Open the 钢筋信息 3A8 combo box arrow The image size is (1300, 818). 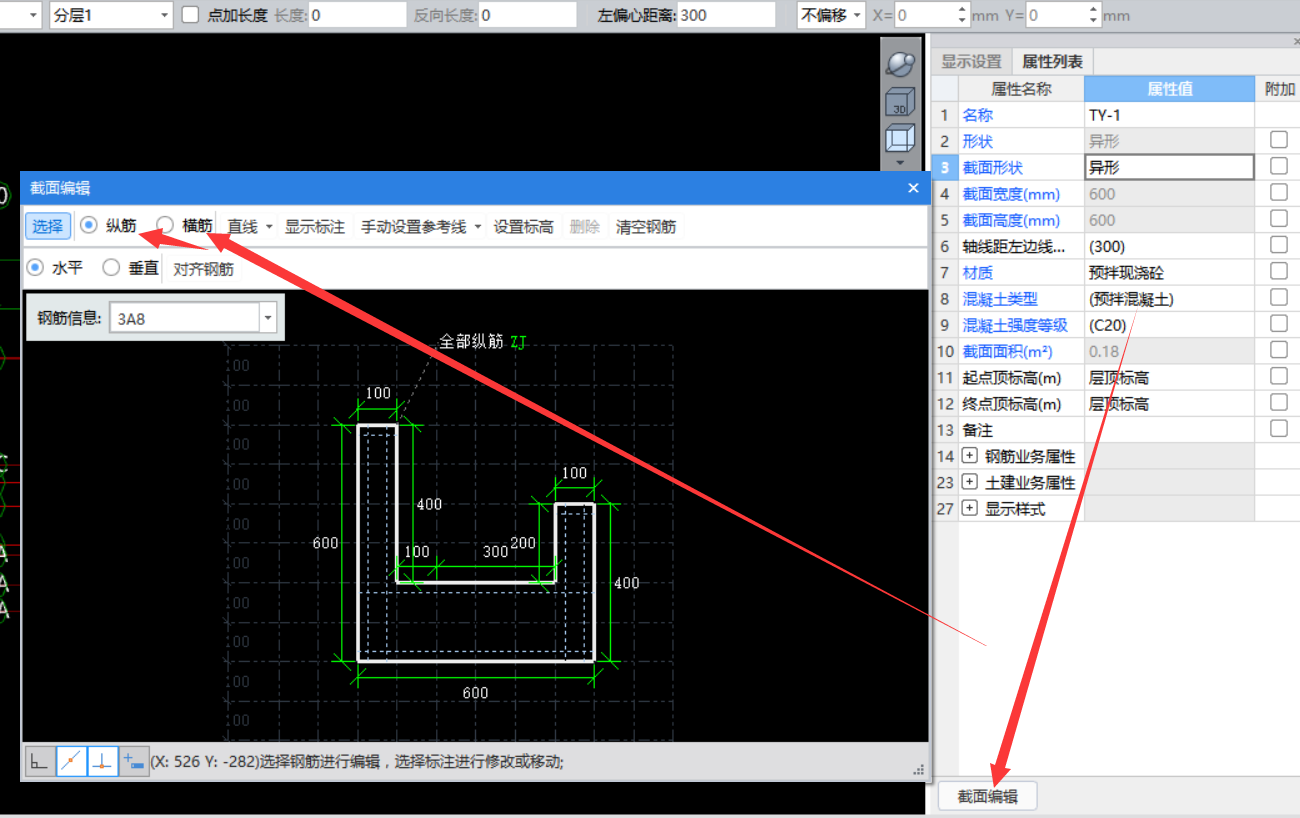[267, 319]
